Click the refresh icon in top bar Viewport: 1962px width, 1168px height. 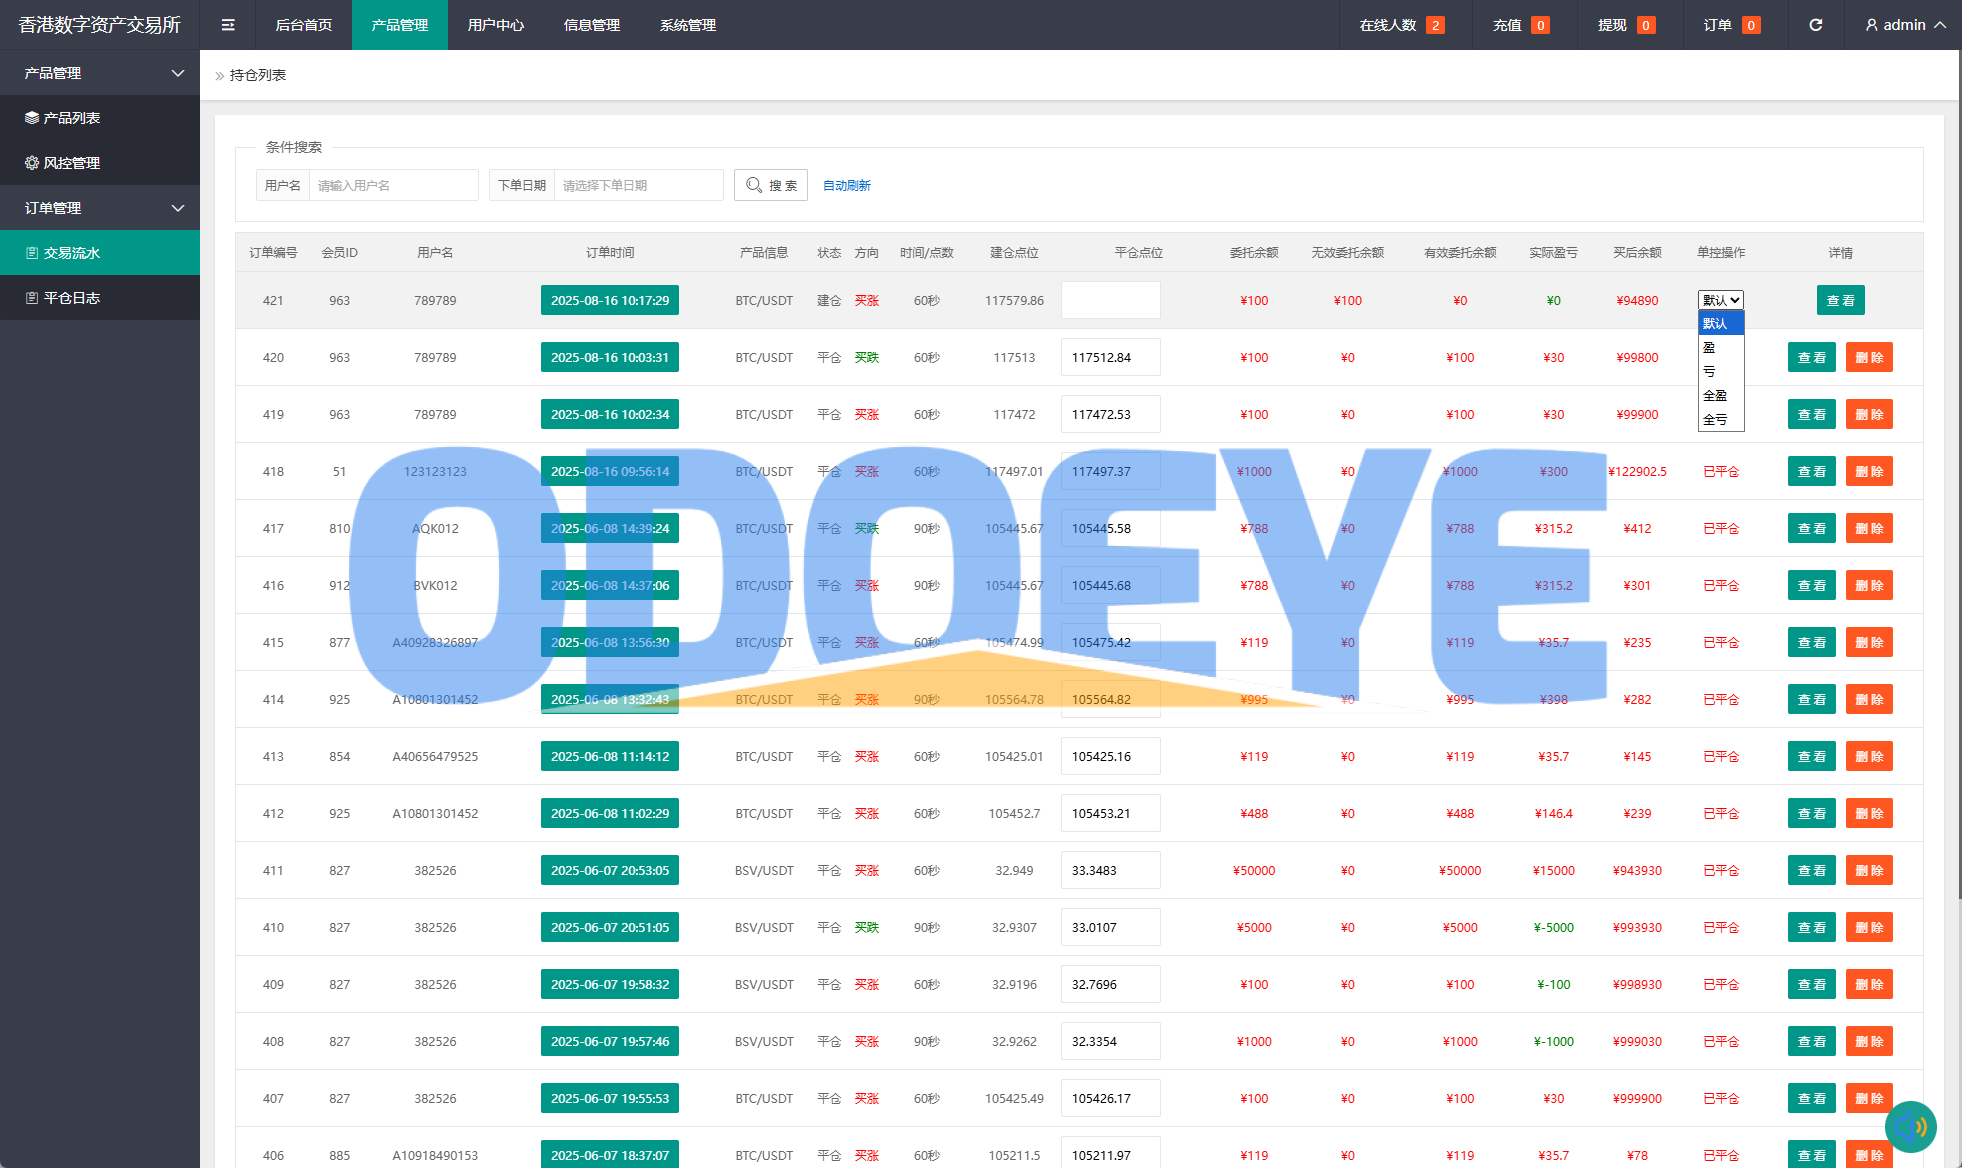1815,25
